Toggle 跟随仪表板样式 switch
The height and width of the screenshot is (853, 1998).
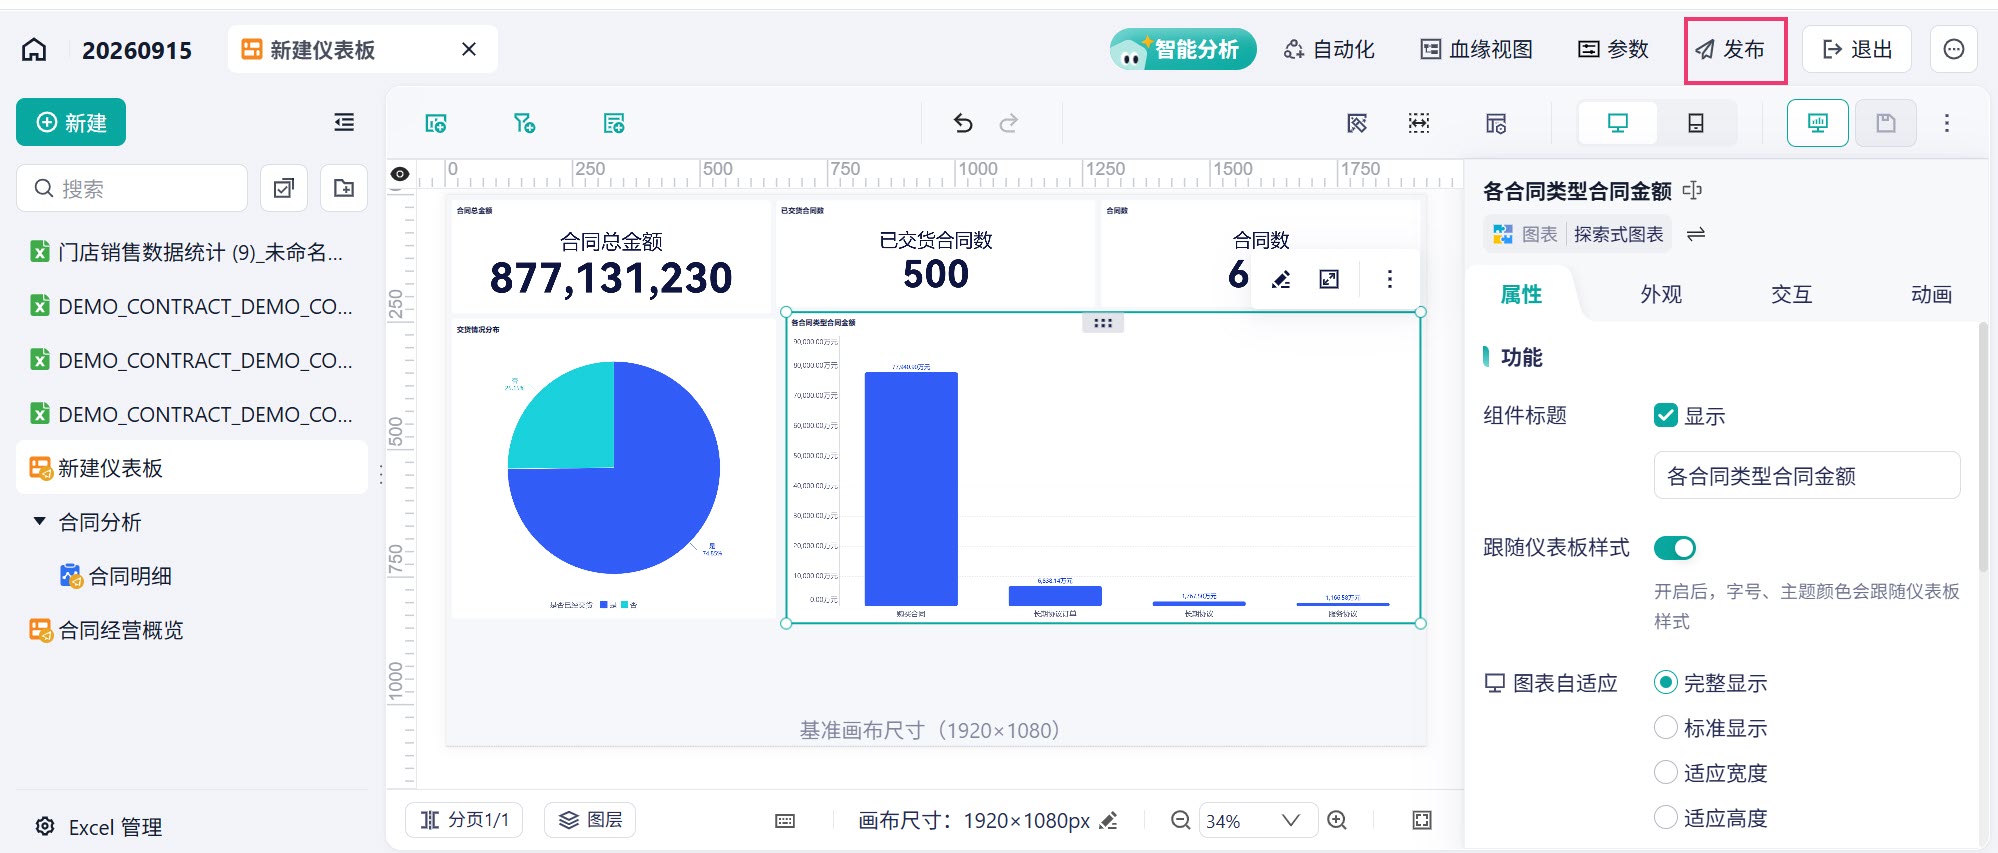click(x=1675, y=548)
